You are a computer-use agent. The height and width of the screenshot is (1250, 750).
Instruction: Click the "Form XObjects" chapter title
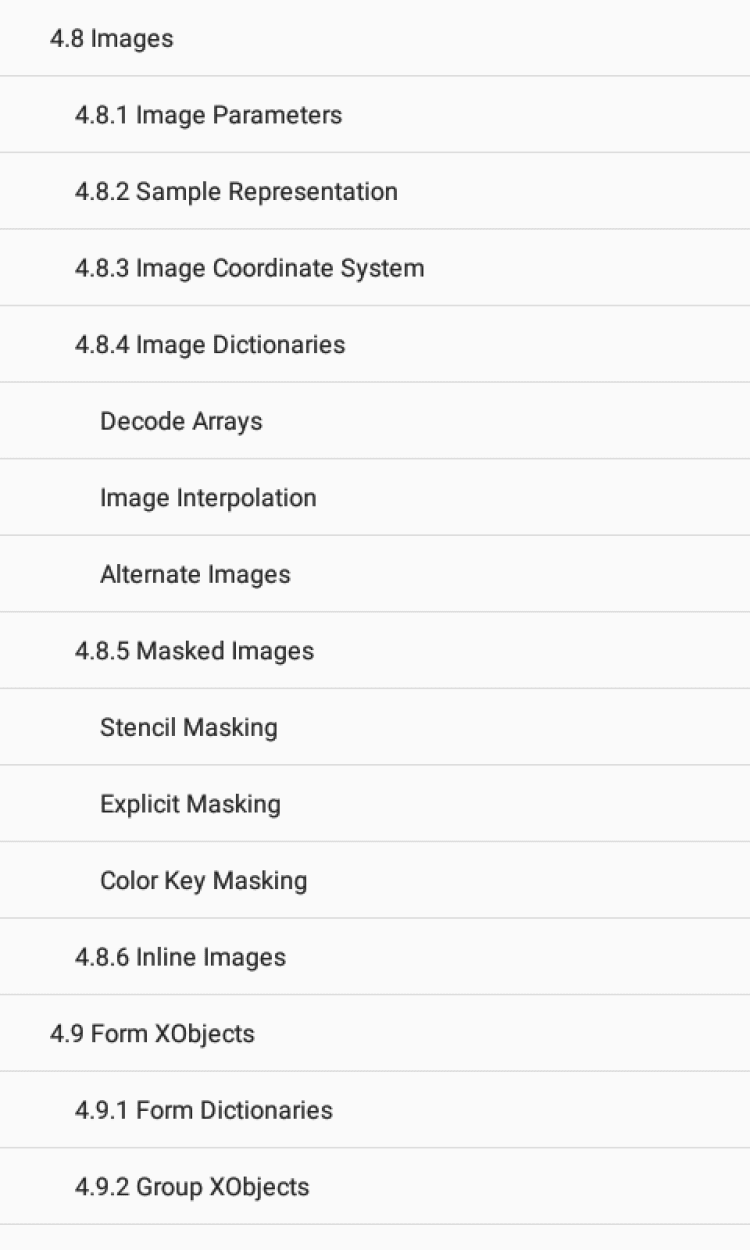point(172,1033)
